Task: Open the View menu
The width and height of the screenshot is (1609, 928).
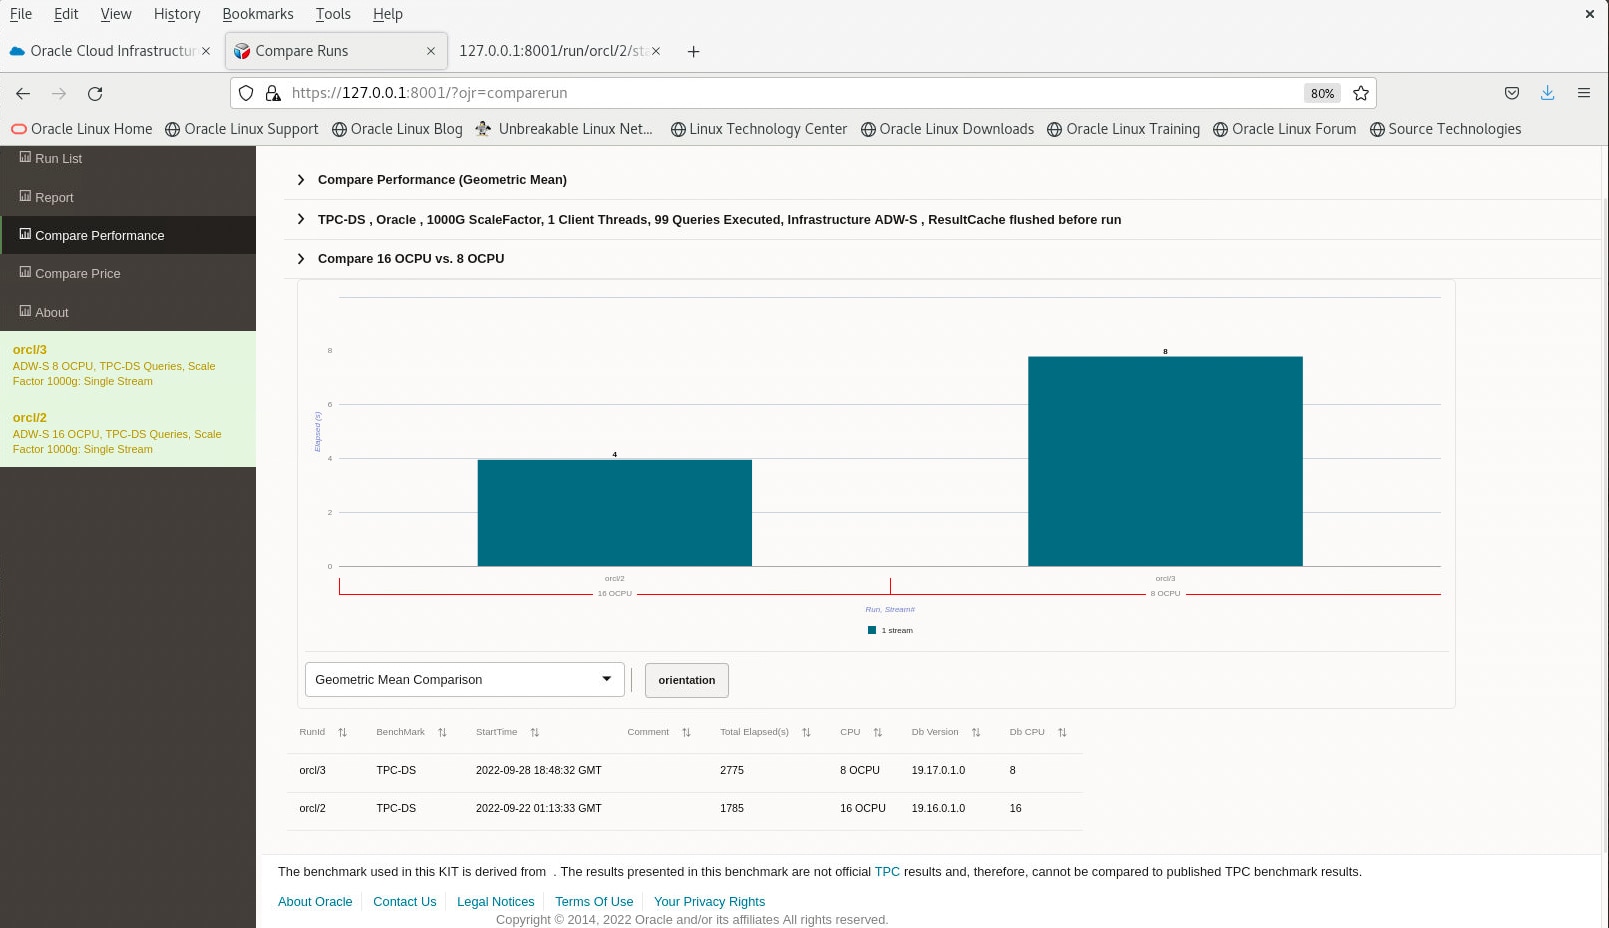Action: 116,14
